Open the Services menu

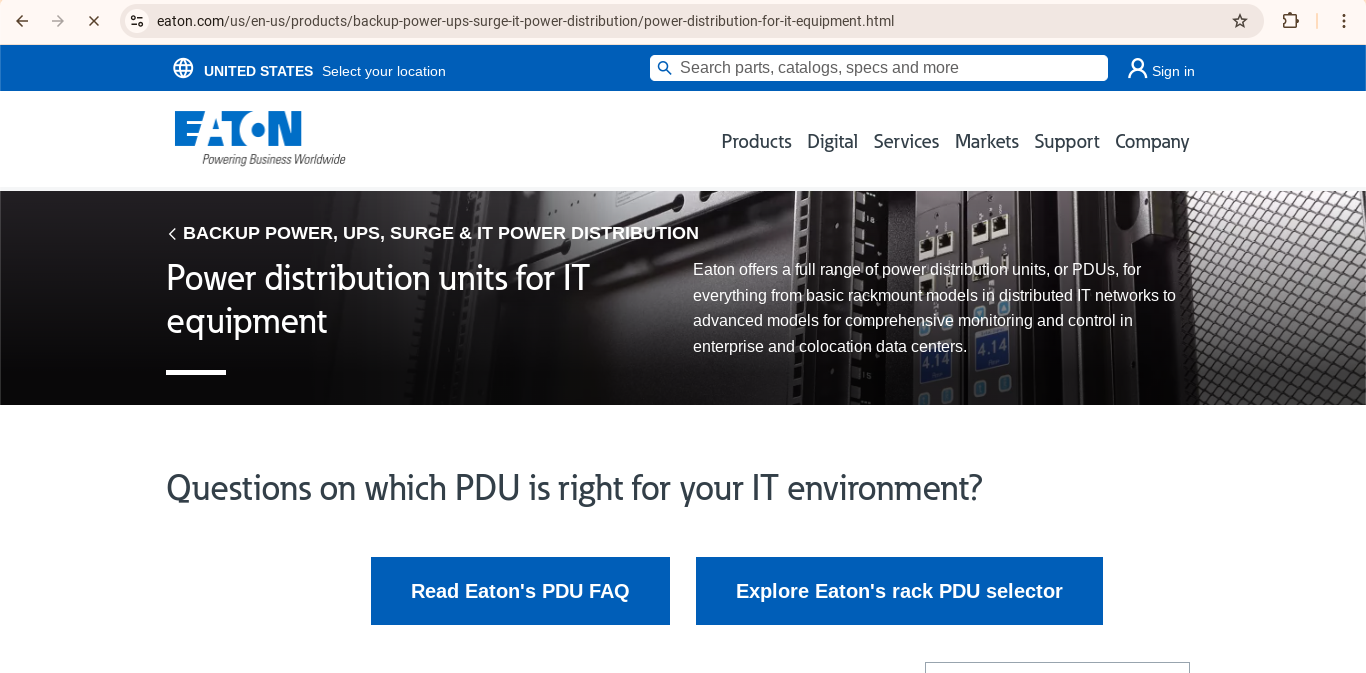pos(906,142)
